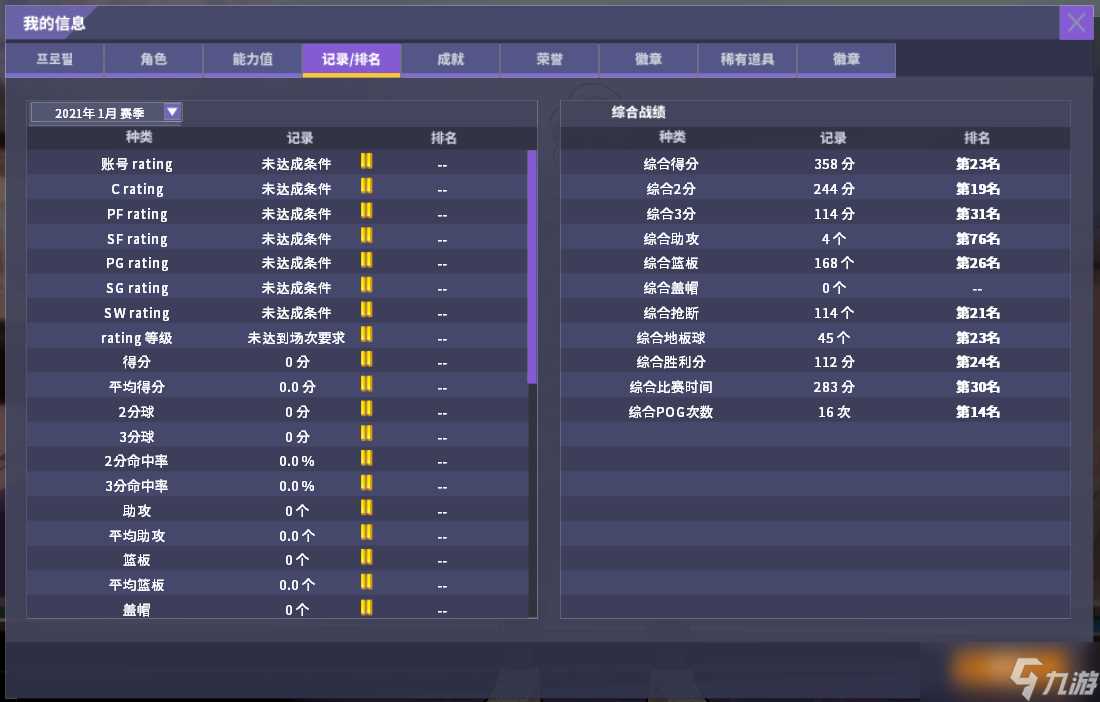Viewport: 1100px width, 702px height.
Task: Click the gold icon next to SG rating
Action: point(366,286)
